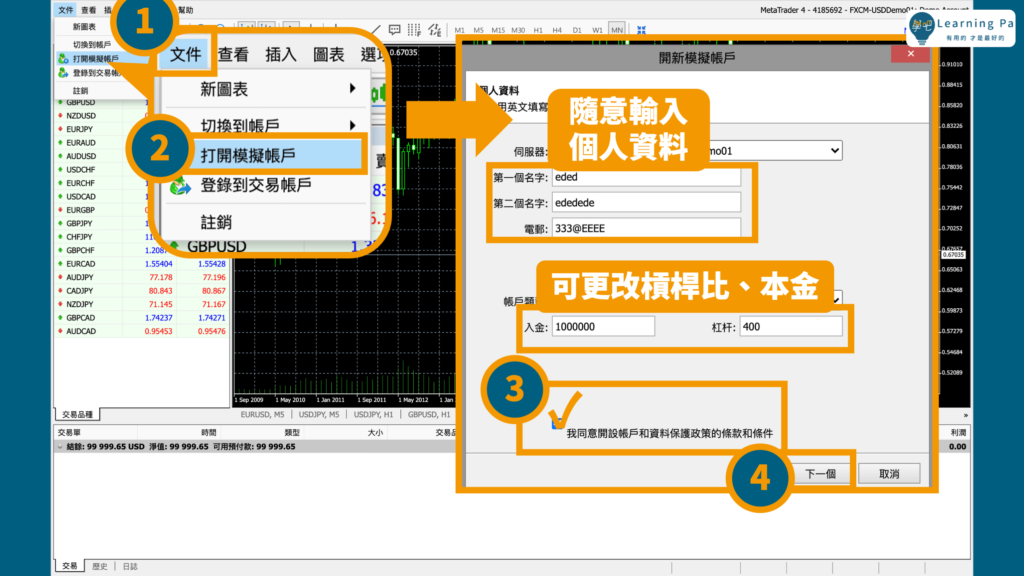Open the 日誌 tab in terminal panel

(130, 566)
